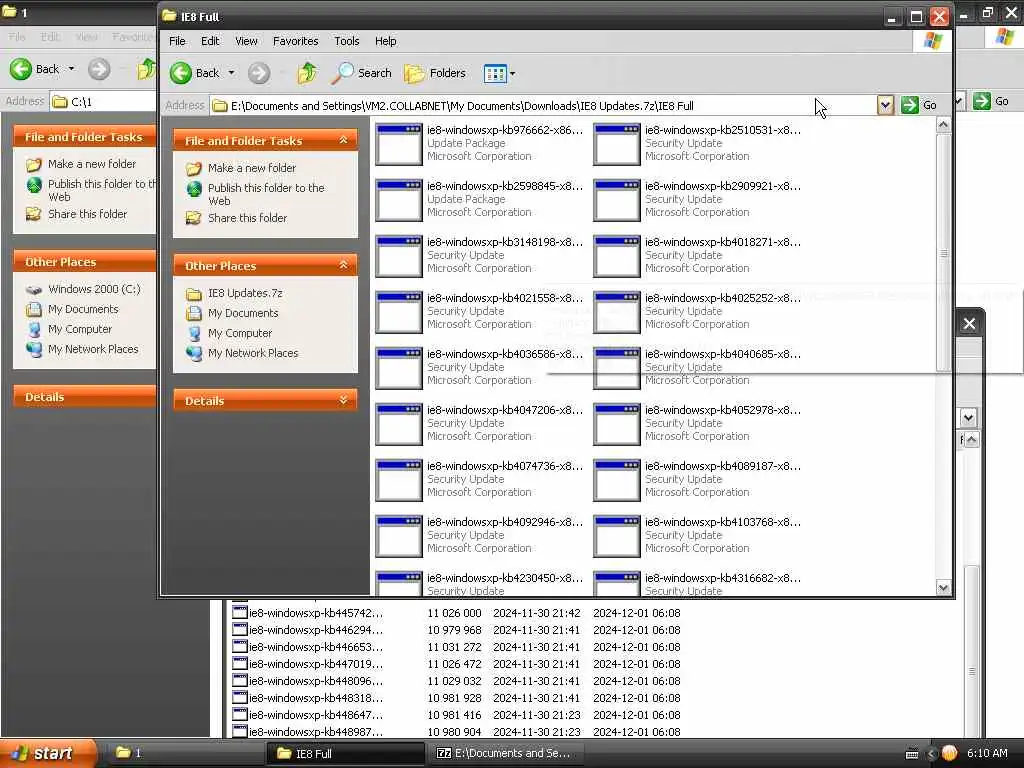Switch to 7-Zip E:\Documents taskbar button
This screenshot has width=1024, height=768.
pos(506,754)
